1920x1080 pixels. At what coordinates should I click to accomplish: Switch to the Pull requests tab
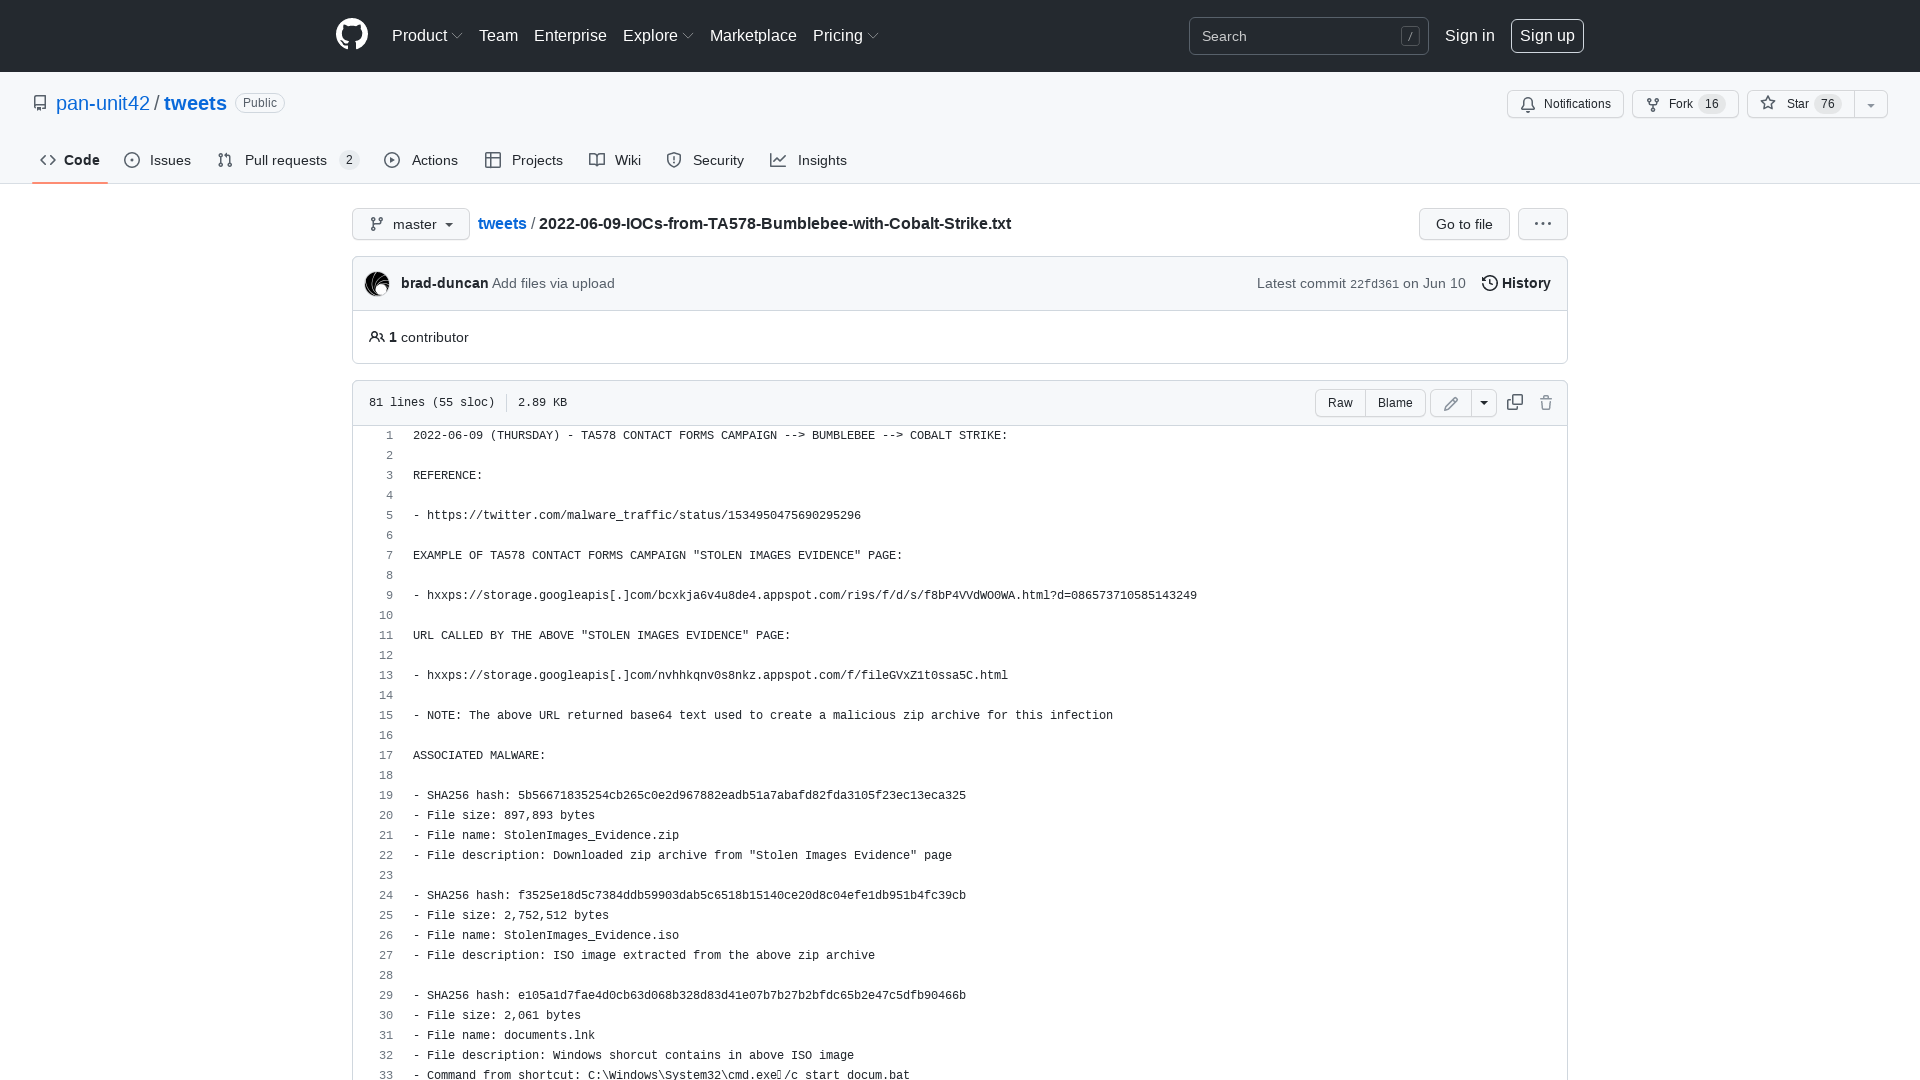pos(286,160)
